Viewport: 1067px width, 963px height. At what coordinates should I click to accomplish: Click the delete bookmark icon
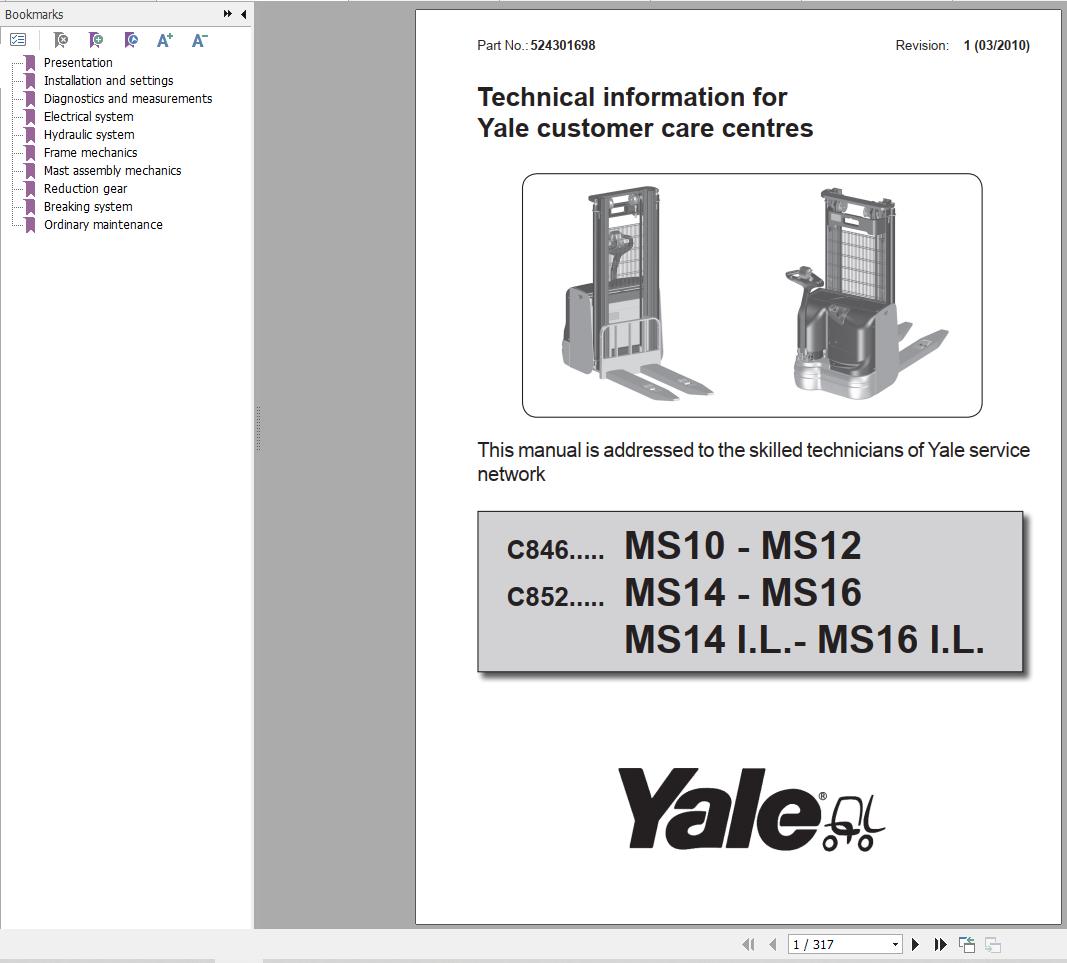coord(60,40)
